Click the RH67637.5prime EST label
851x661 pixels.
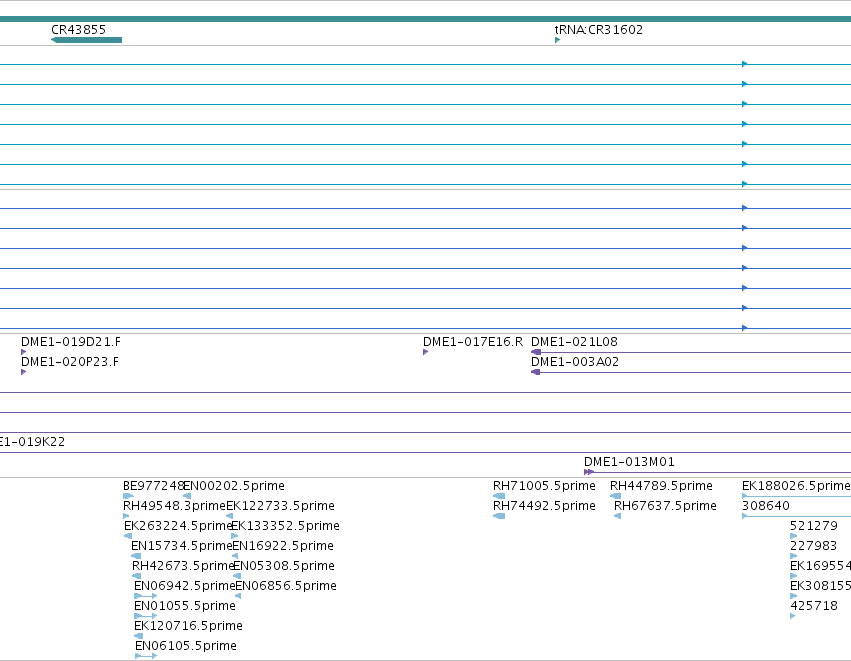pyautogui.click(x=665, y=505)
